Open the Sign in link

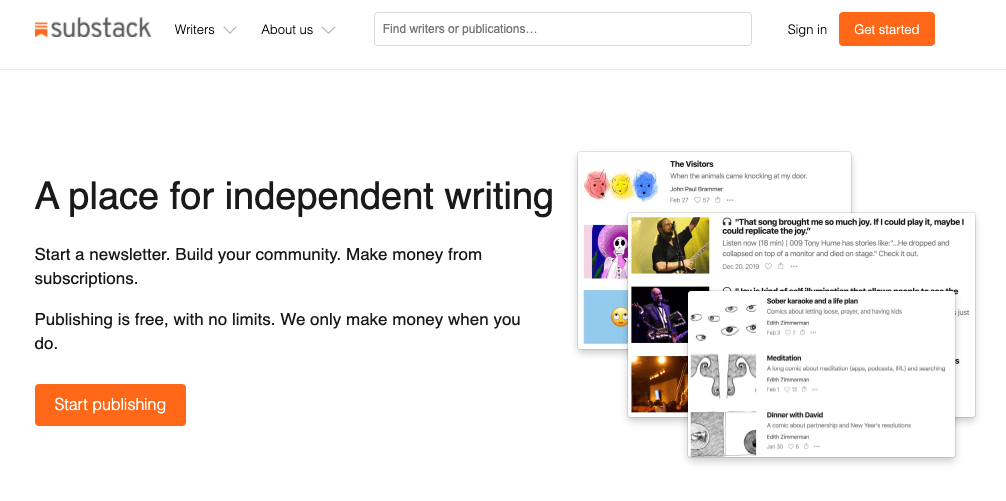(807, 30)
